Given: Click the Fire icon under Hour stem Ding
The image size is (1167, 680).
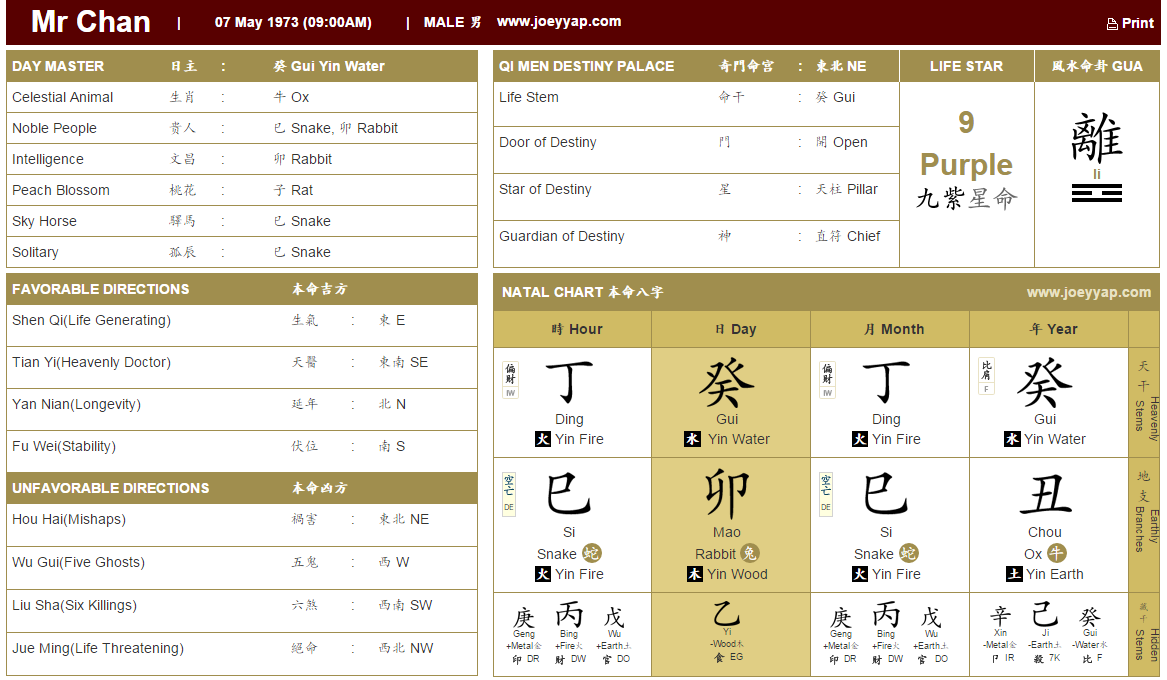Looking at the screenshot, I should pyautogui.click(x=543, y=439).
